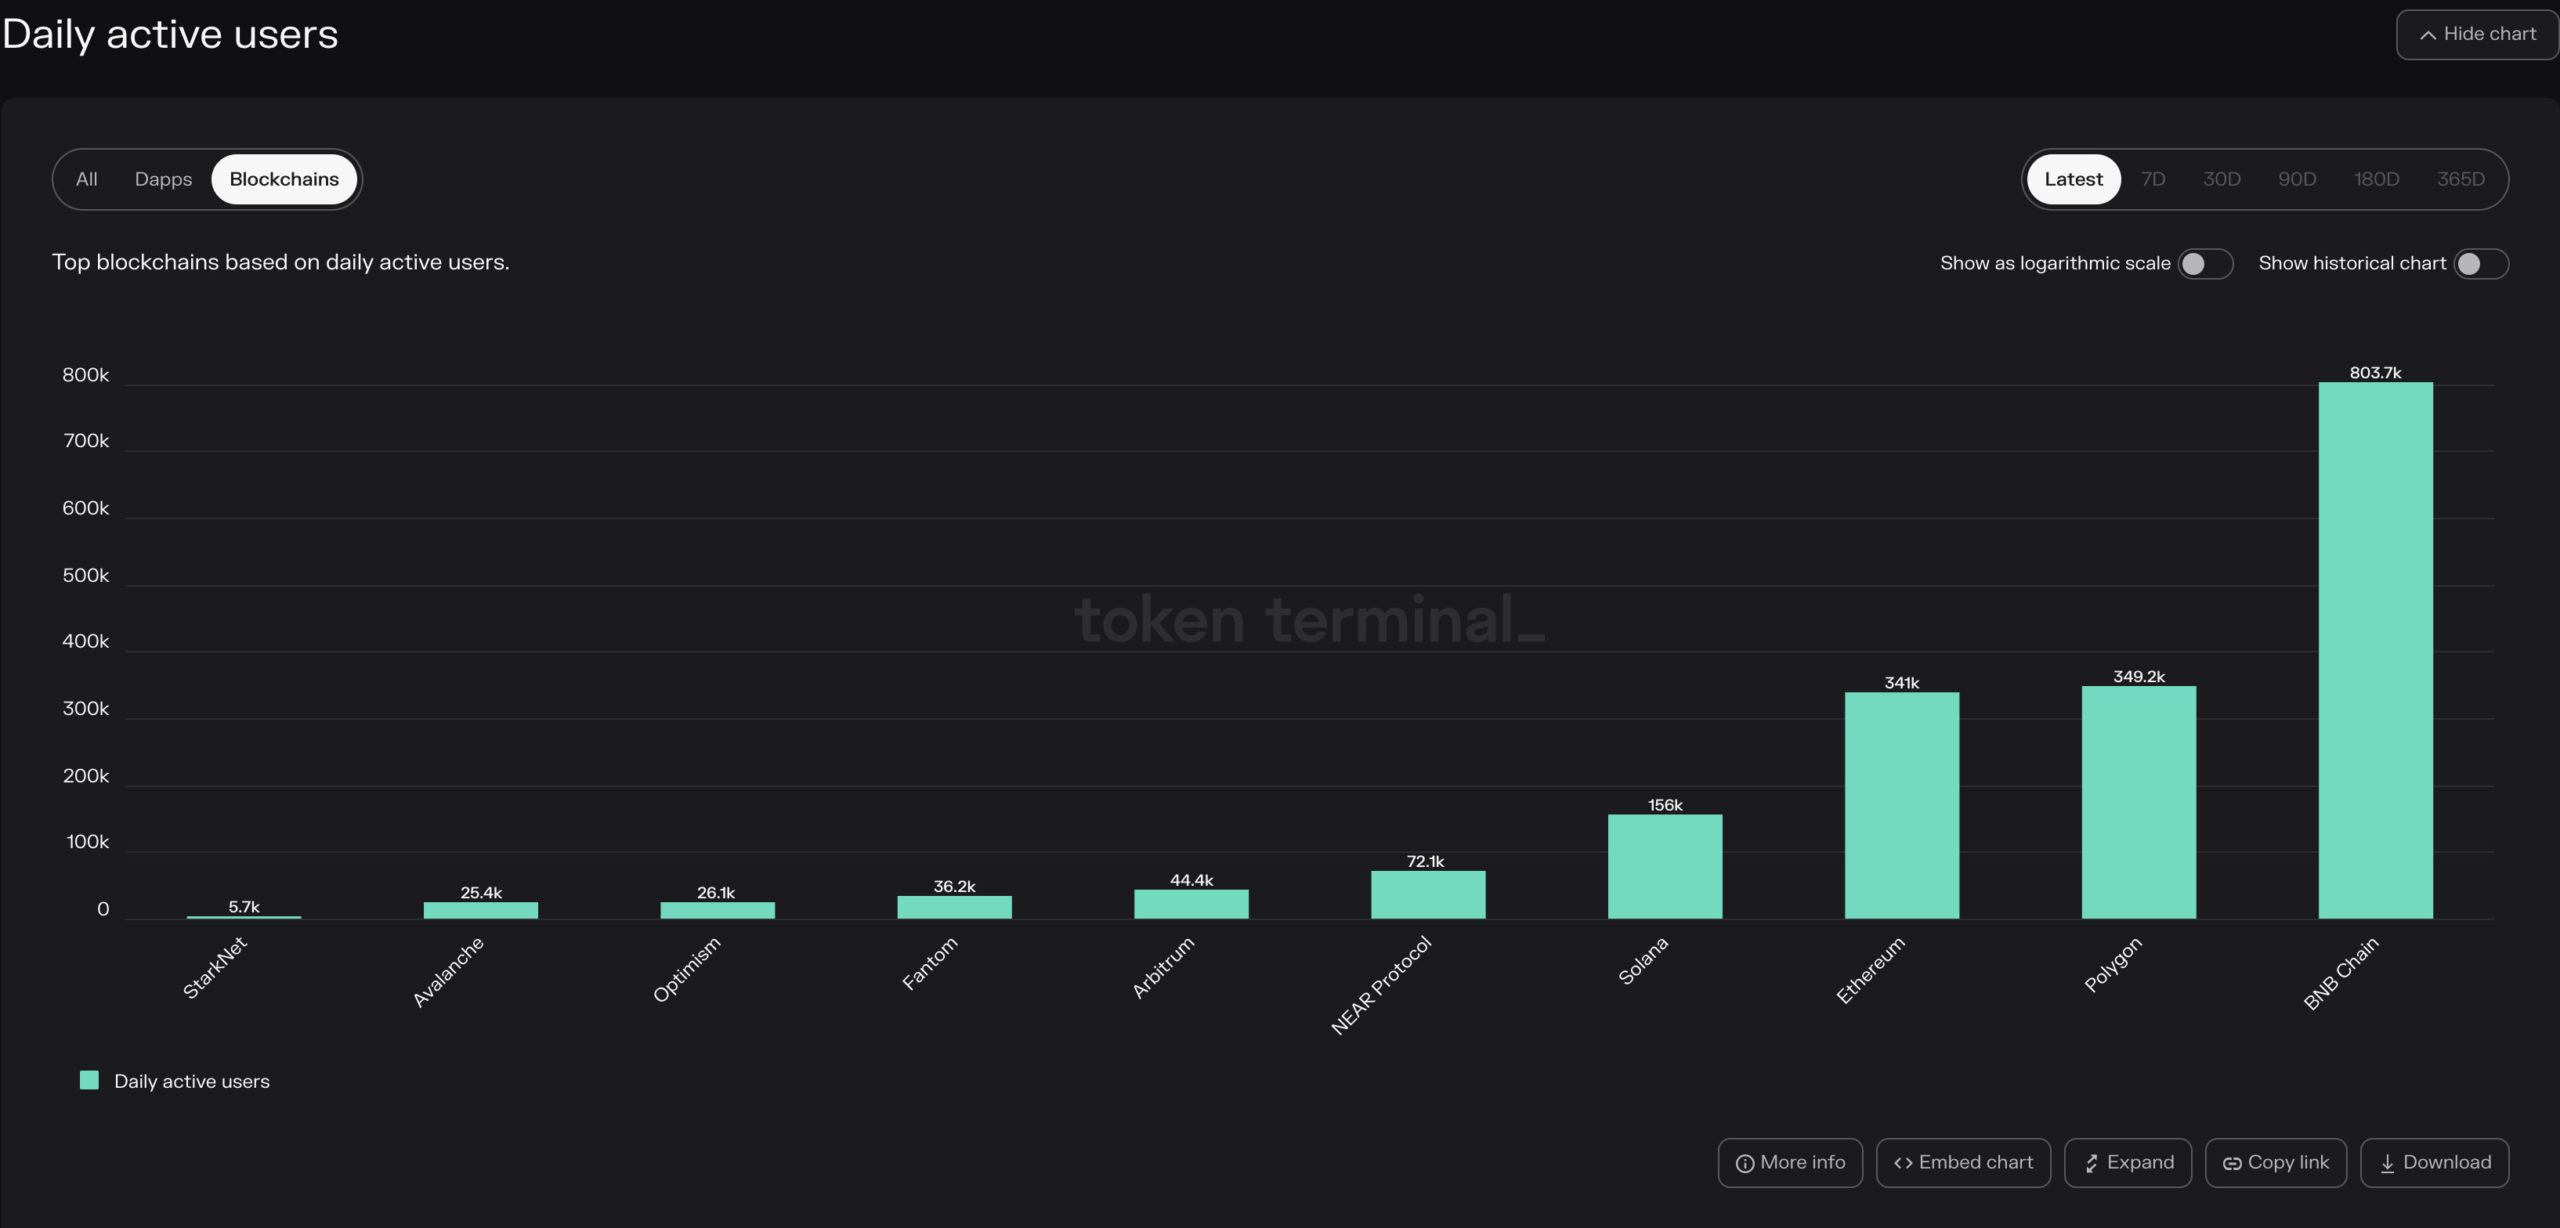Click the 44.4k value label
This screenshot has width=2560, height=1228.
coord(1191,880)
